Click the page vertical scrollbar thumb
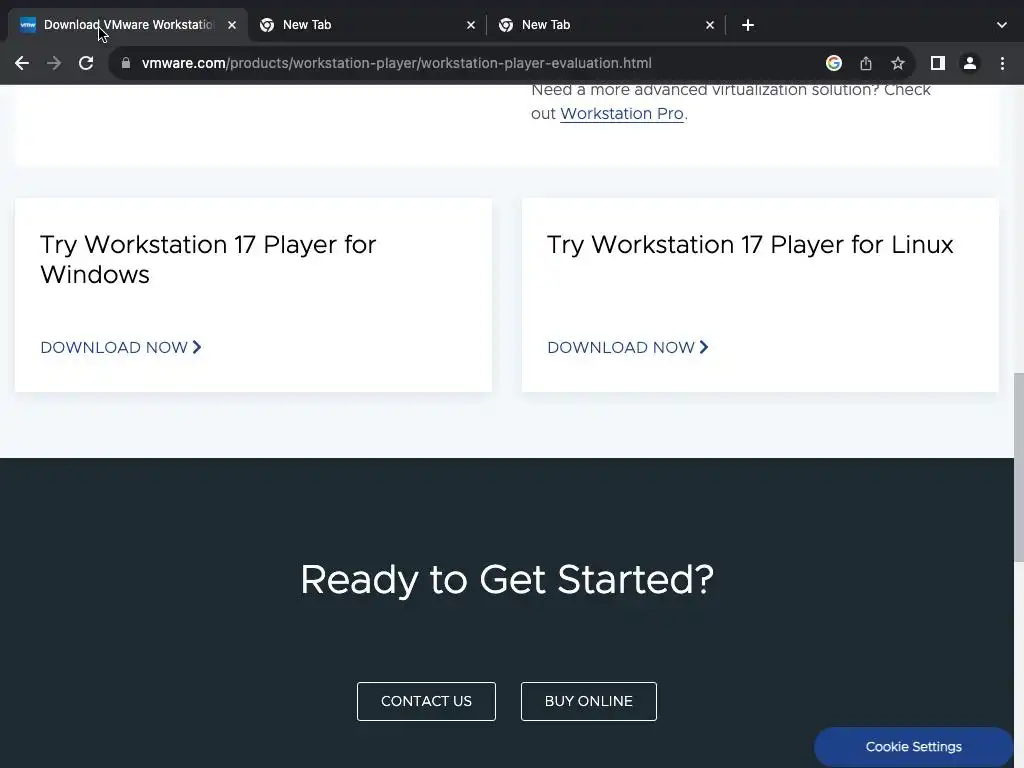 [1019, 466]
